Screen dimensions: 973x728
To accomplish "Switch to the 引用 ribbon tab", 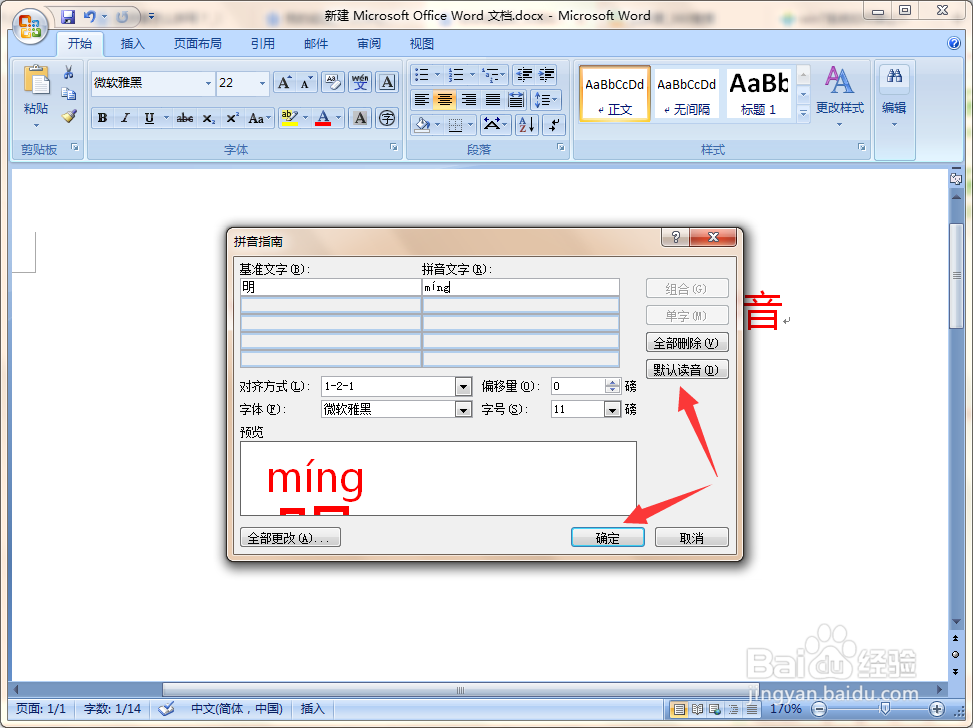I will (262, 43).
